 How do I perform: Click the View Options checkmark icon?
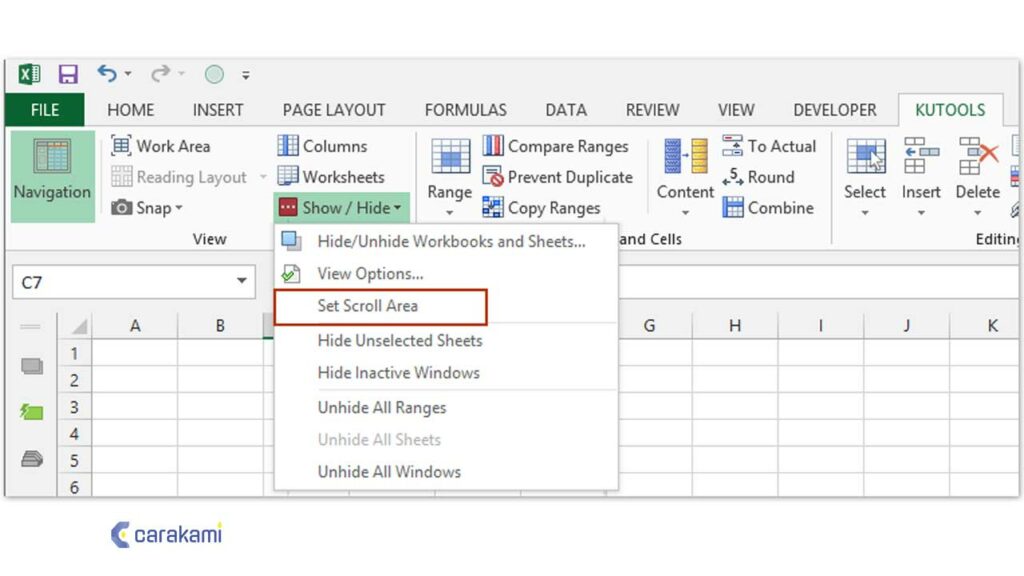291,274
